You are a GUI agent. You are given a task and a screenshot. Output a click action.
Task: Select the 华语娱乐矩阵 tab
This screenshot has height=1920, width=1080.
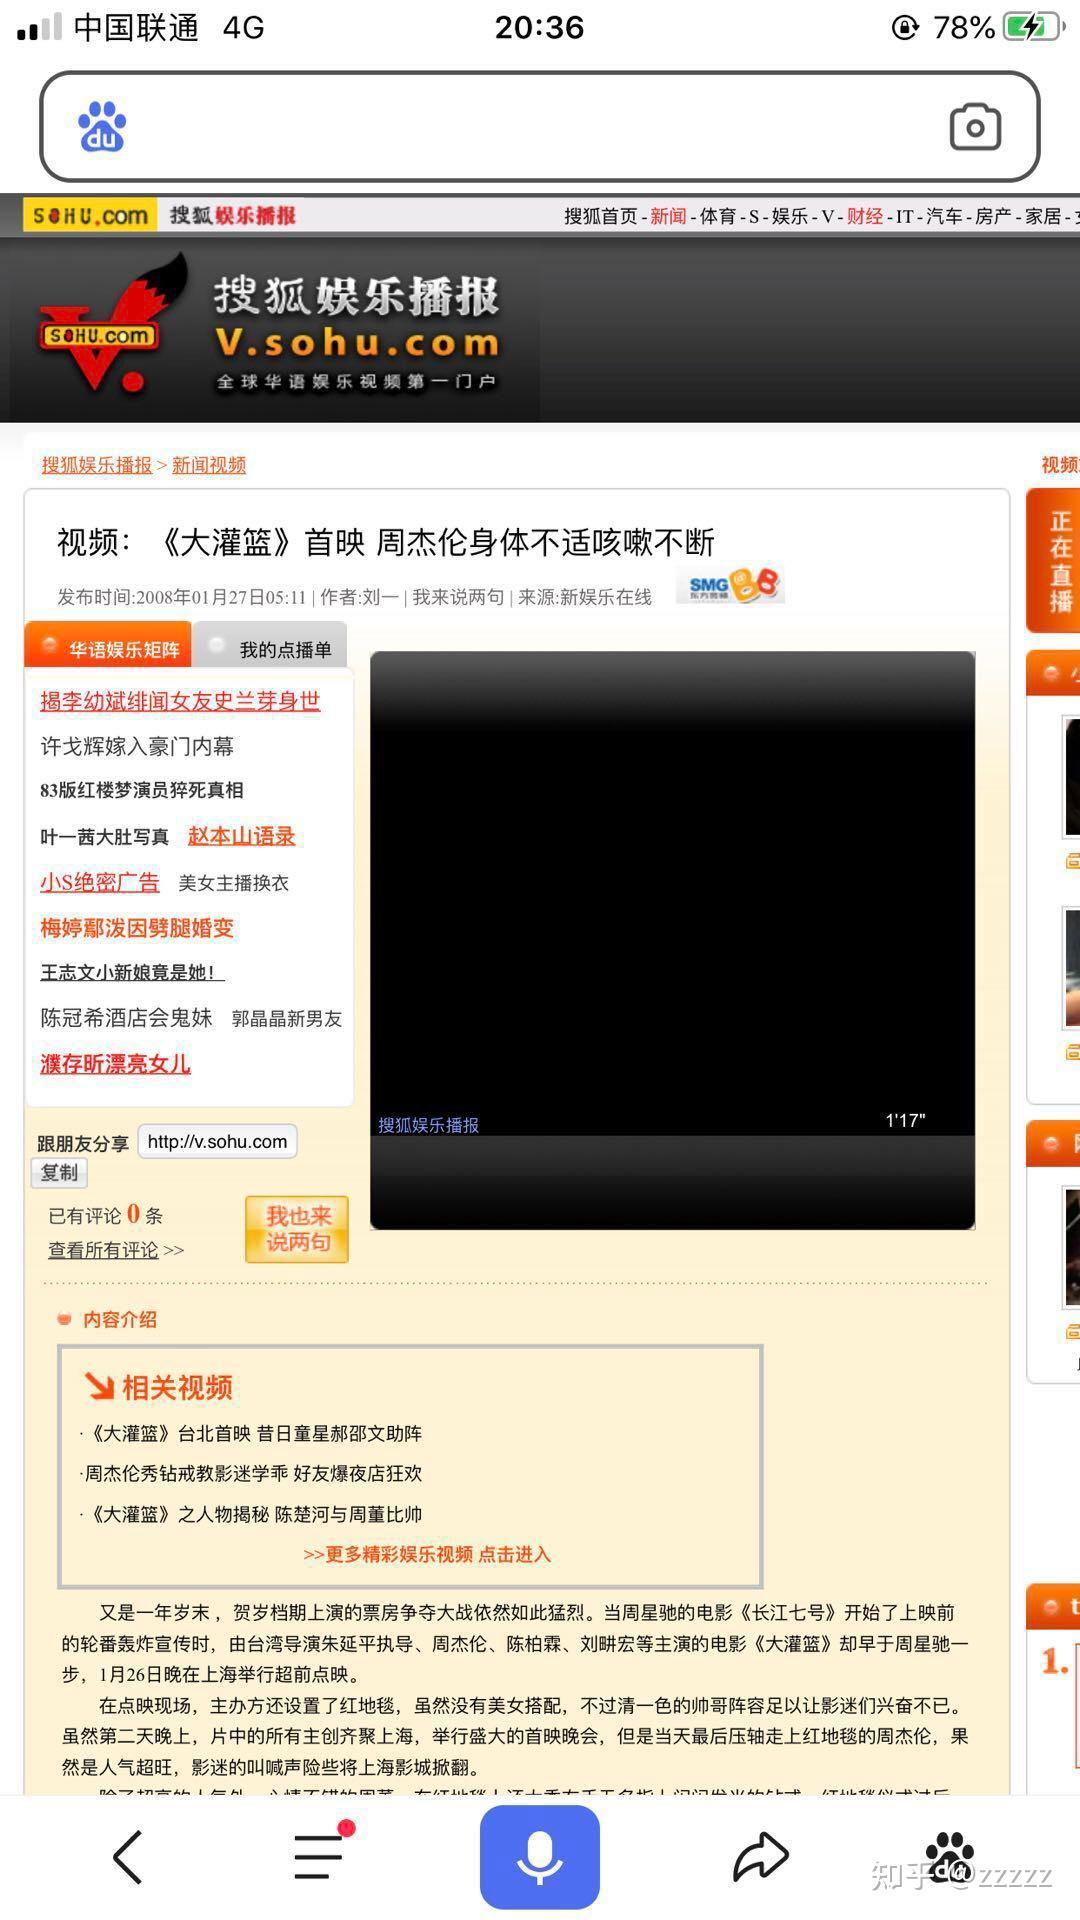107,648
